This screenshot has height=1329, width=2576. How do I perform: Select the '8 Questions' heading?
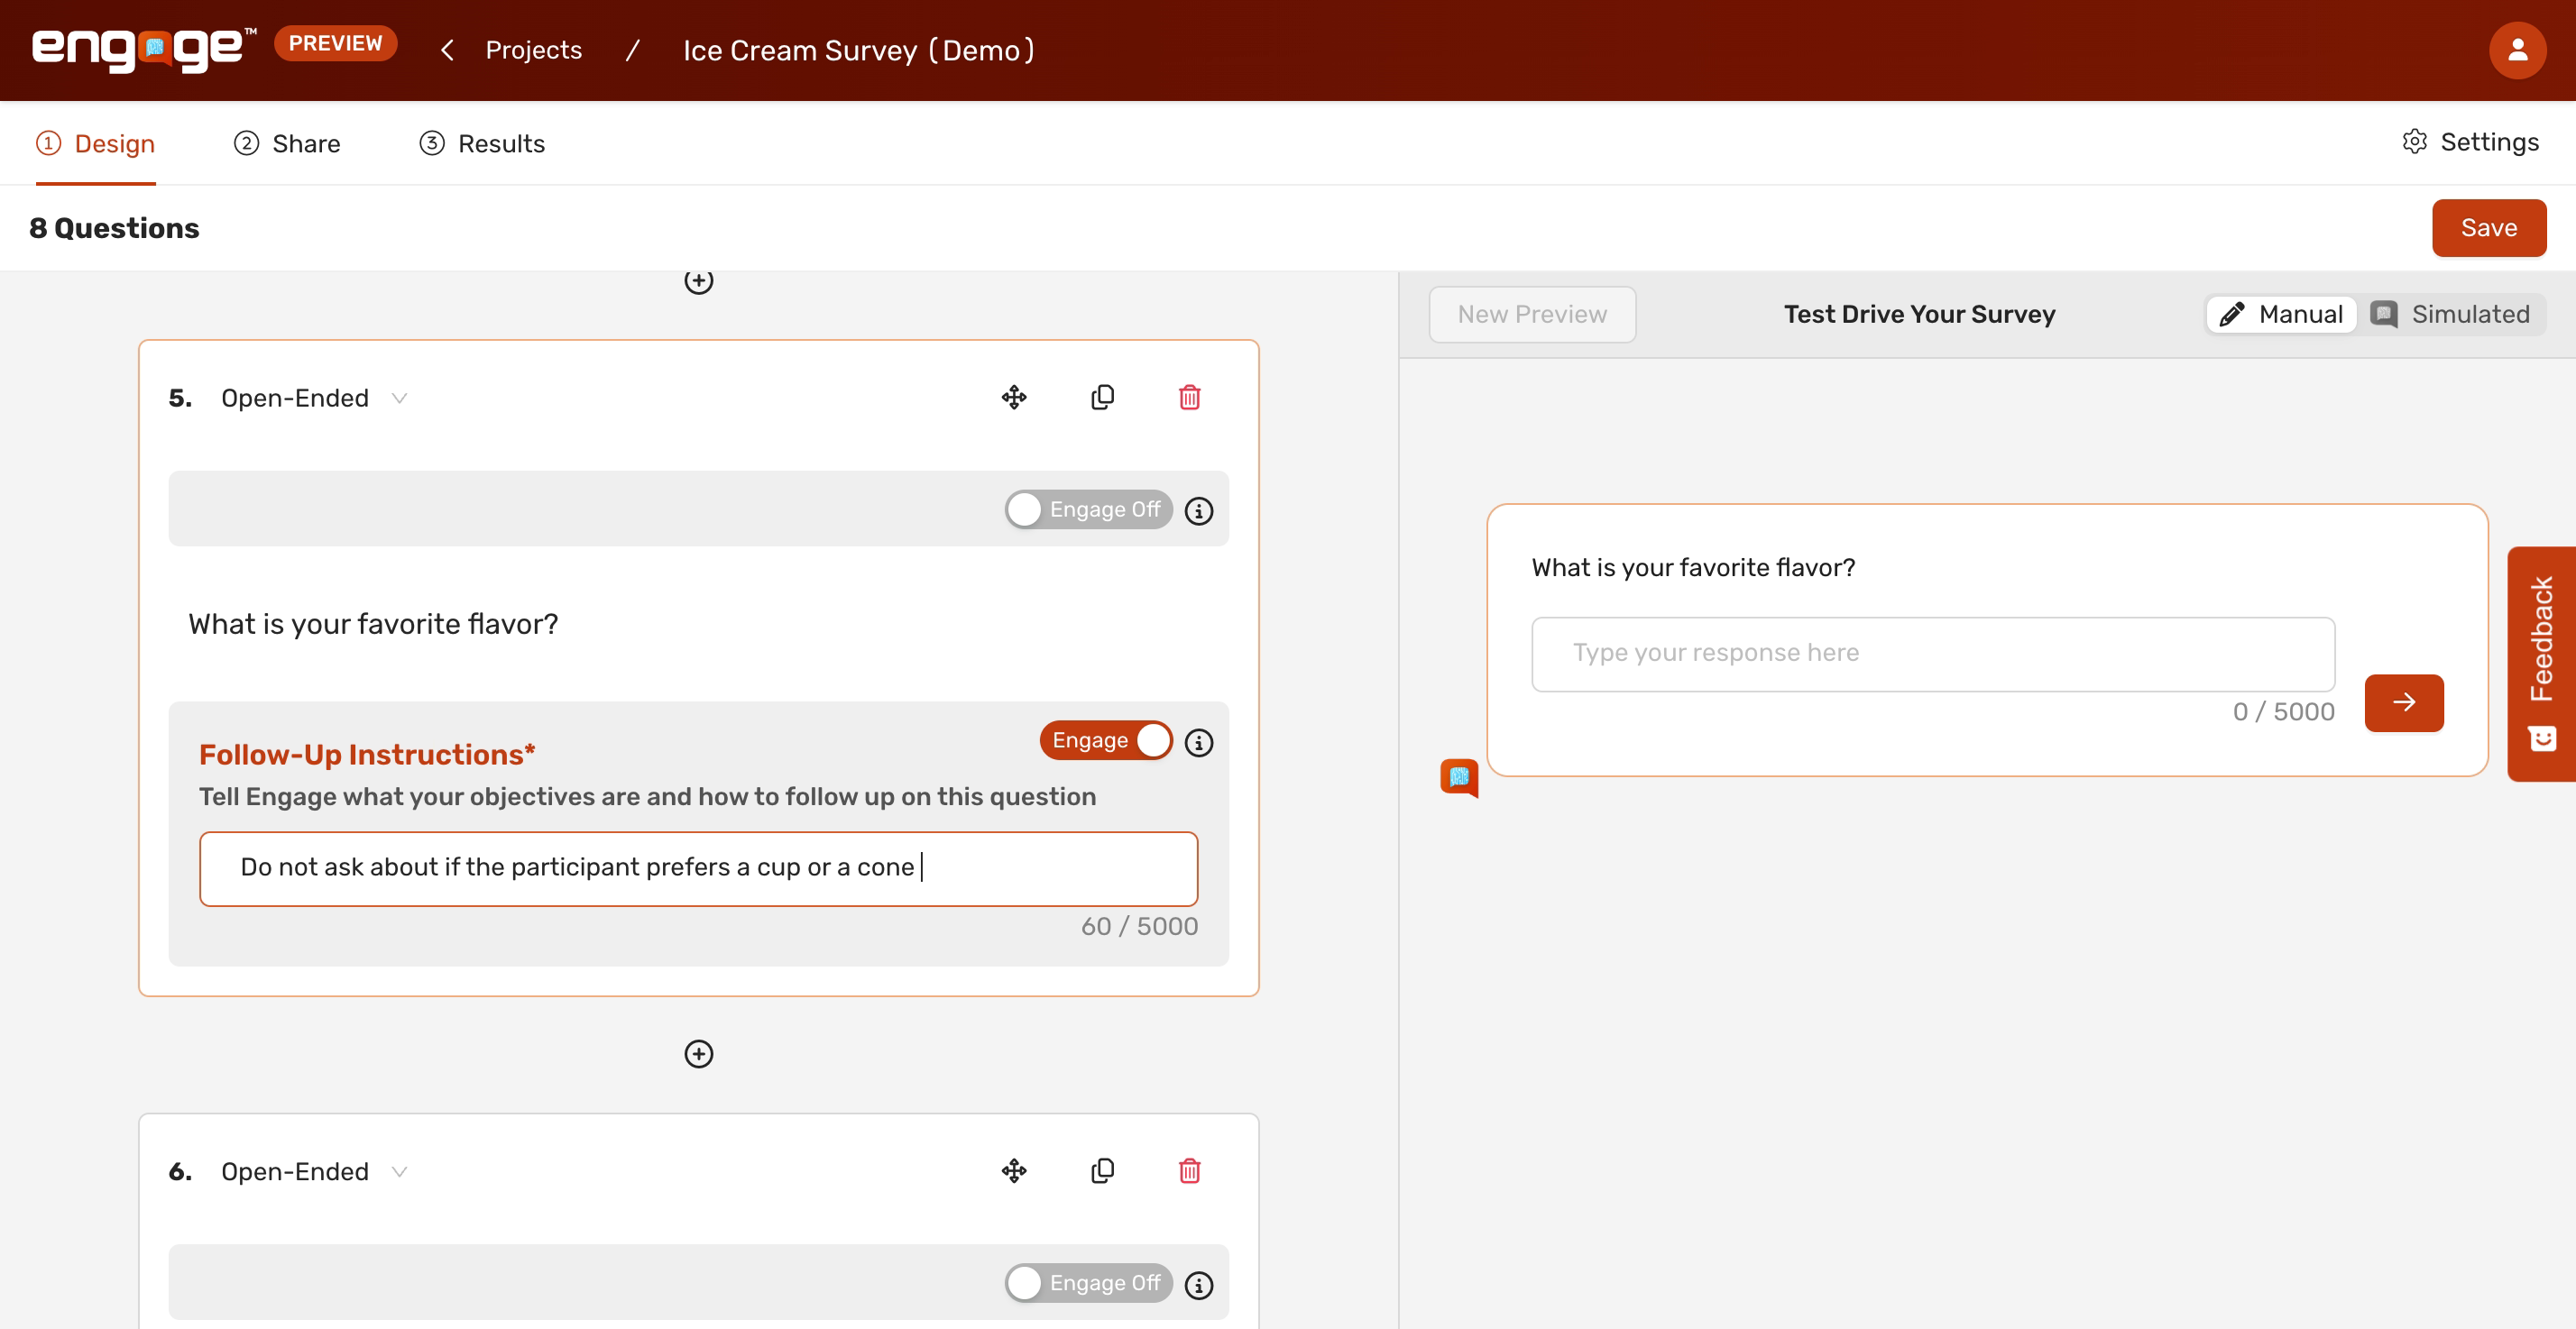[114, 228]
